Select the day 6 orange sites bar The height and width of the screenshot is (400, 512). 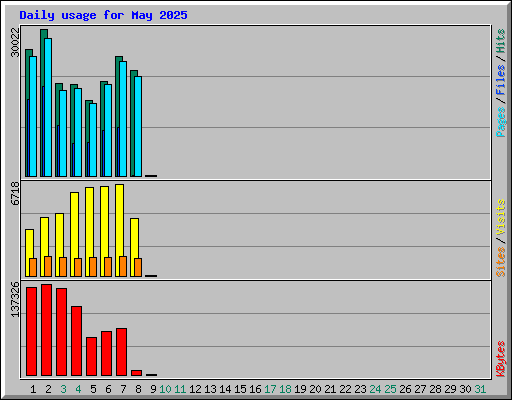point(108,267)
